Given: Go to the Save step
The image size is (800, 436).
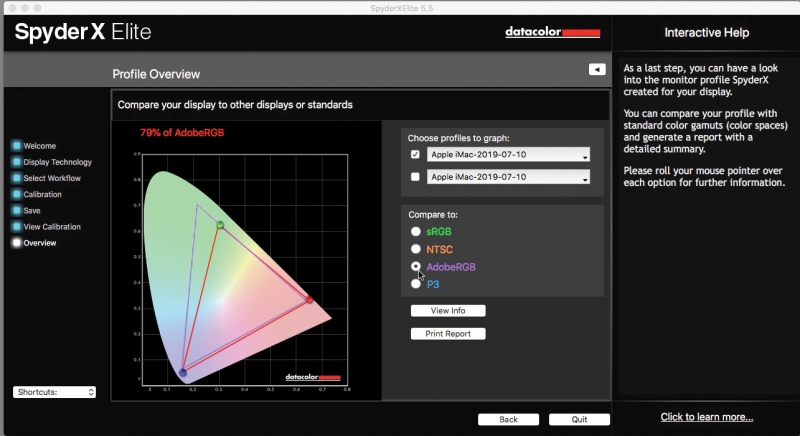Looking at the screenshot, I should coord(32,211).
